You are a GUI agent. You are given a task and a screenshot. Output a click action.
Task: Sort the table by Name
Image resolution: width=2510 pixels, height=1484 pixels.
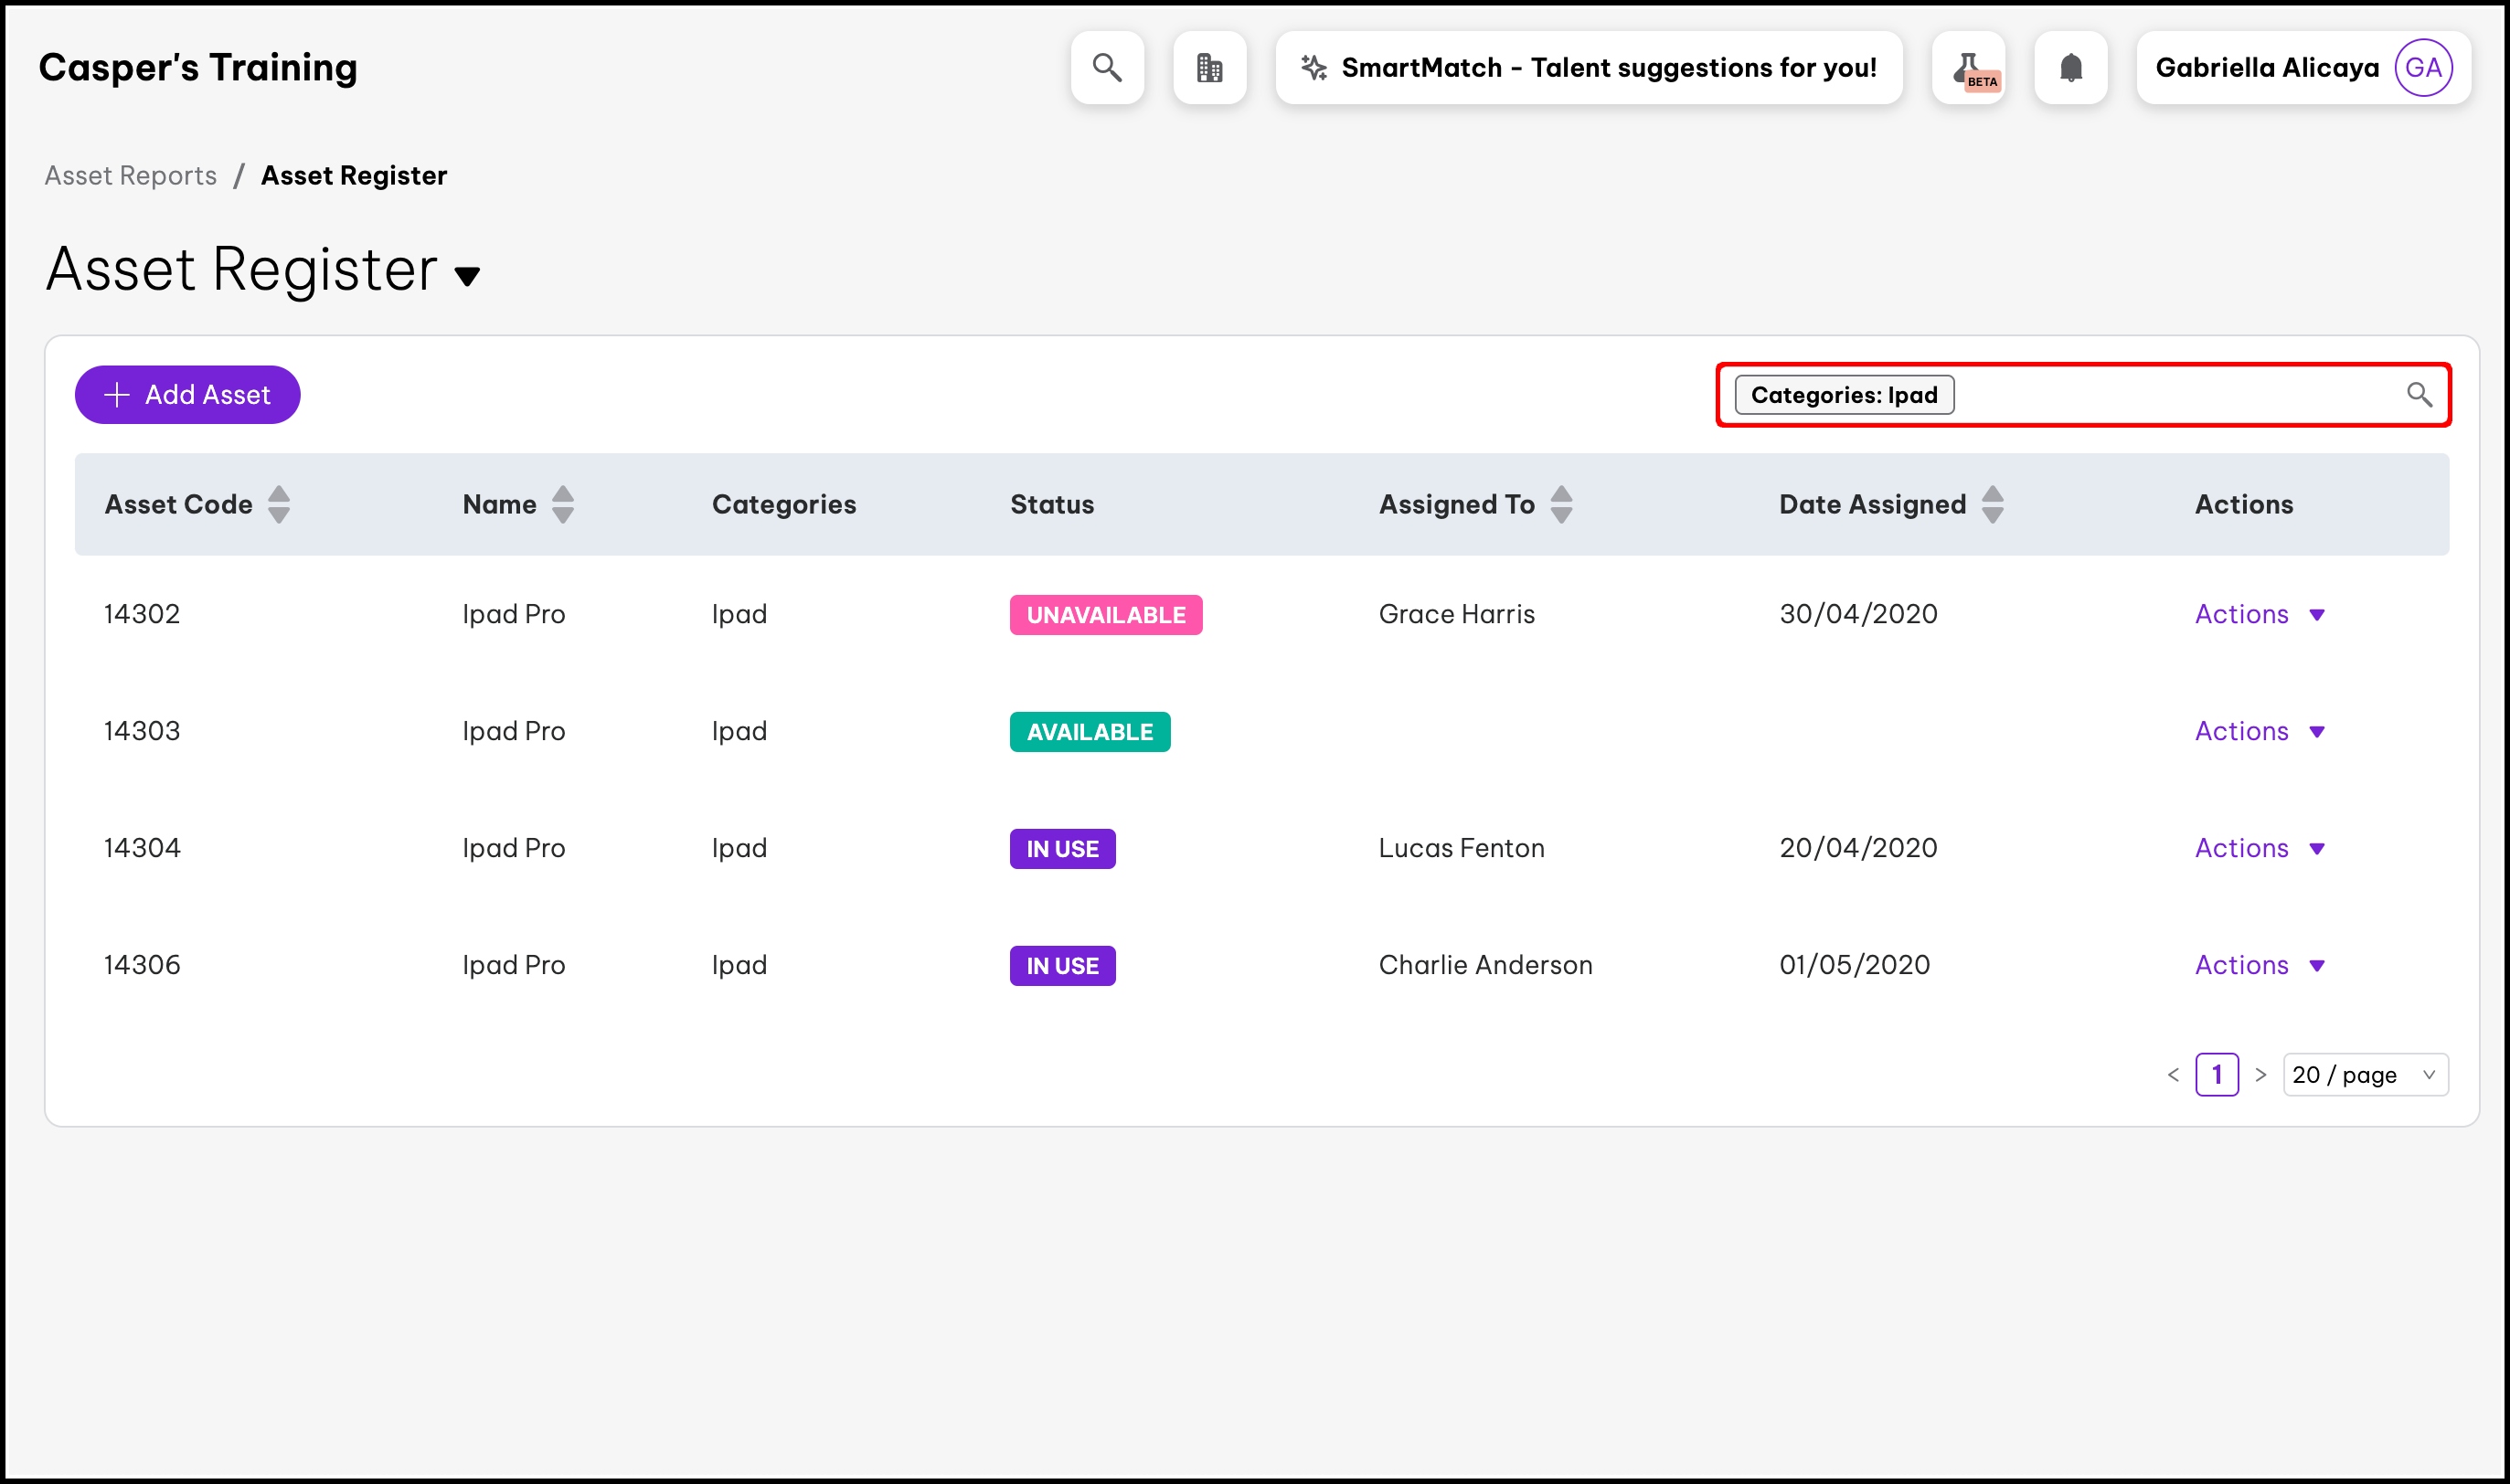click(563, 504)
